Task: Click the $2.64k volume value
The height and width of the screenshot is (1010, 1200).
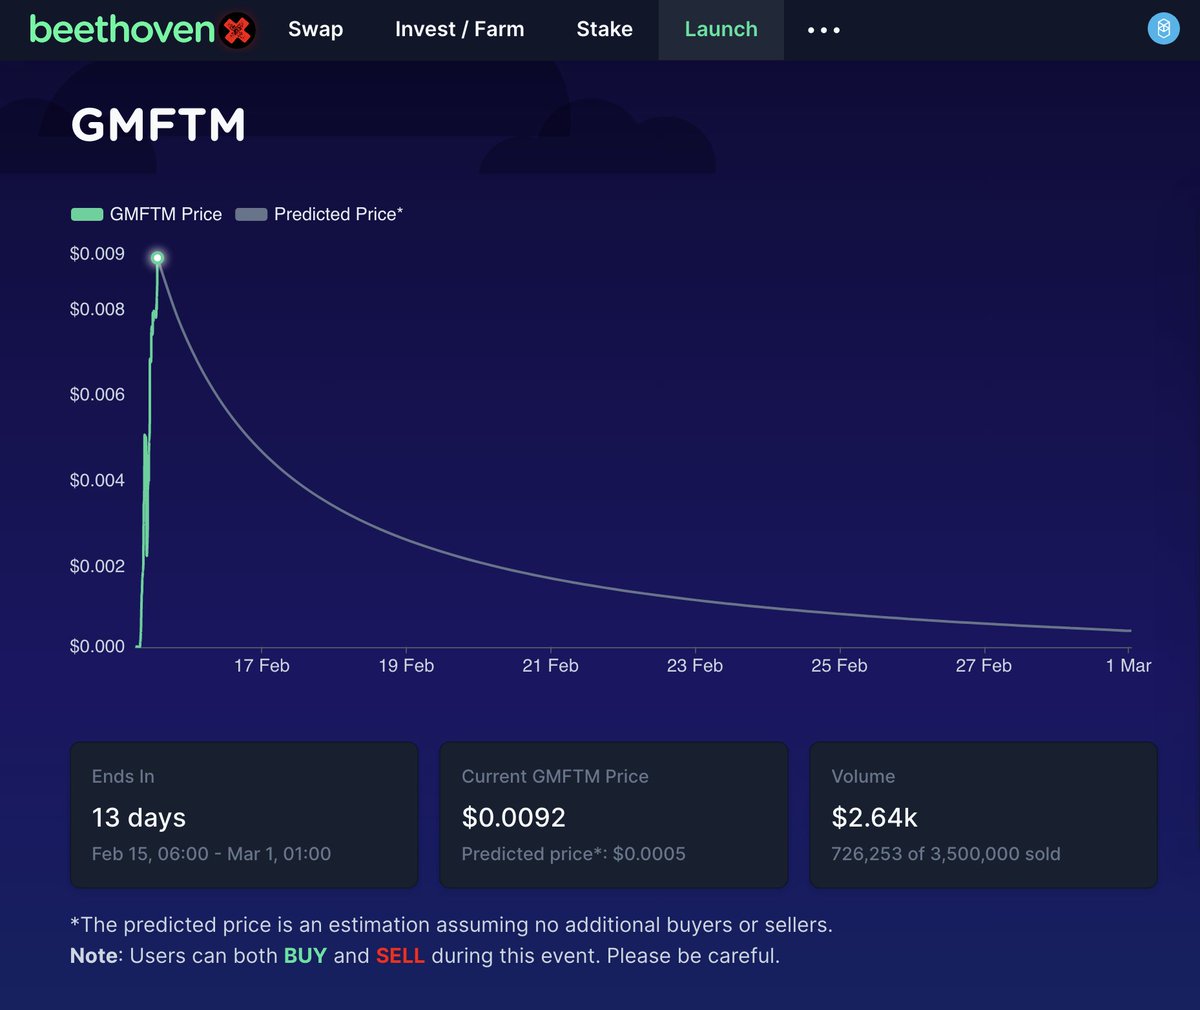Action: coord(874,818)
